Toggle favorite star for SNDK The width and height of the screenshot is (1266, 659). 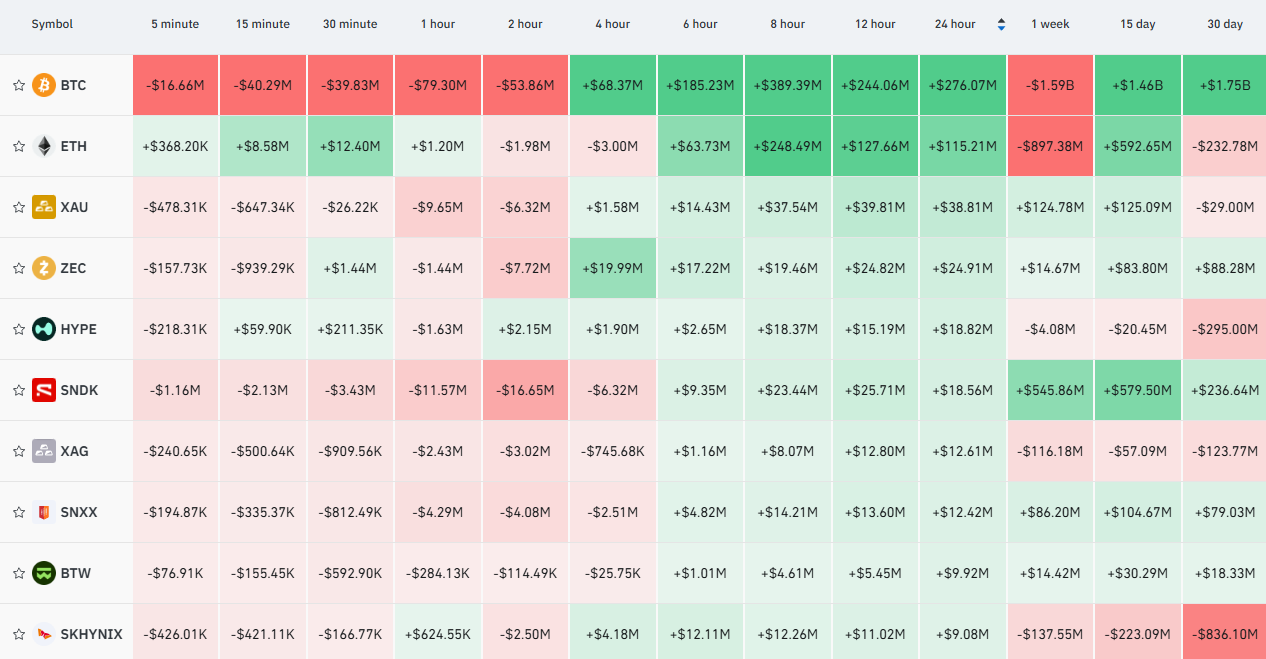tap(18, 390)
